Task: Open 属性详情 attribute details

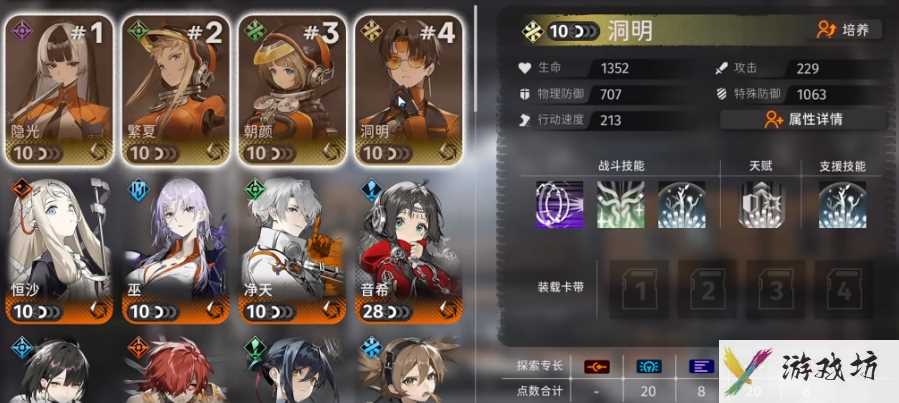Action: (806, 119)
